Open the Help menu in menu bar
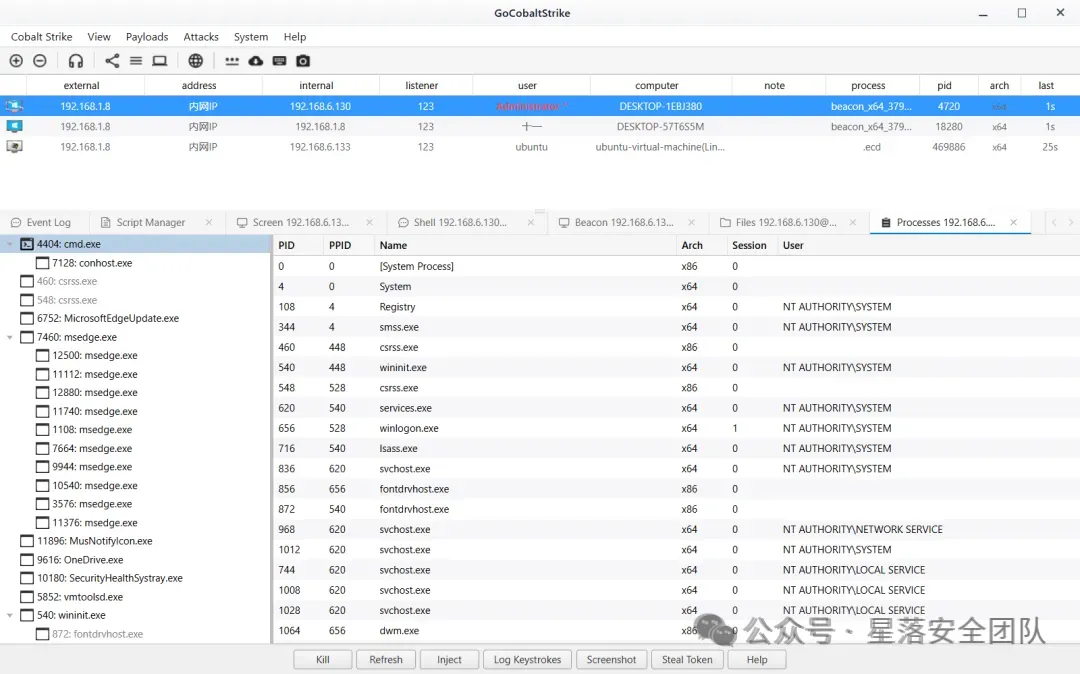Image resolution: width=1080 pixels, height=674 pixels. [295, 36]
